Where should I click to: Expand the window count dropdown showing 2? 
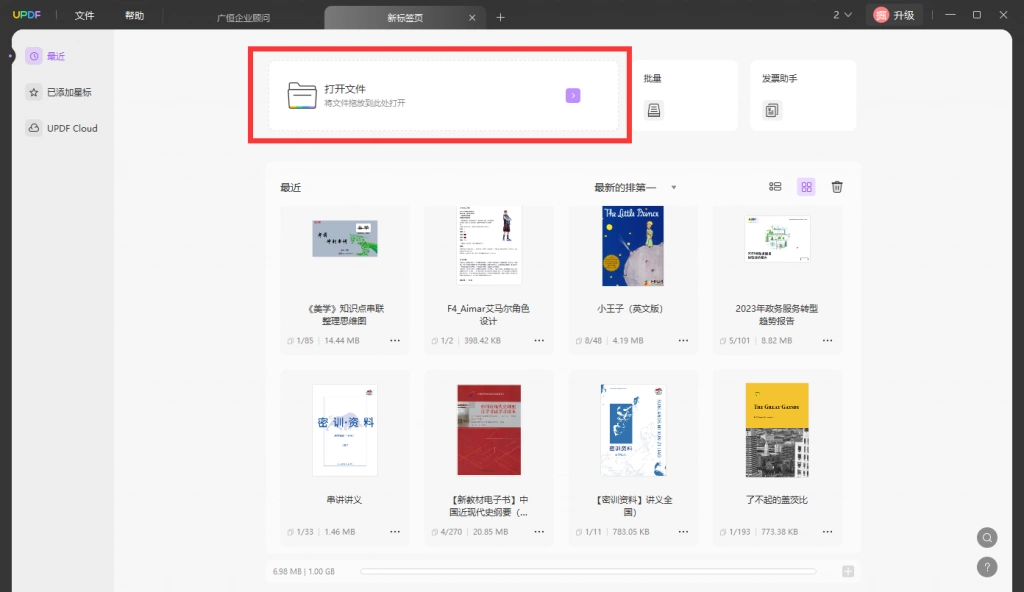(x=842, y=15)
